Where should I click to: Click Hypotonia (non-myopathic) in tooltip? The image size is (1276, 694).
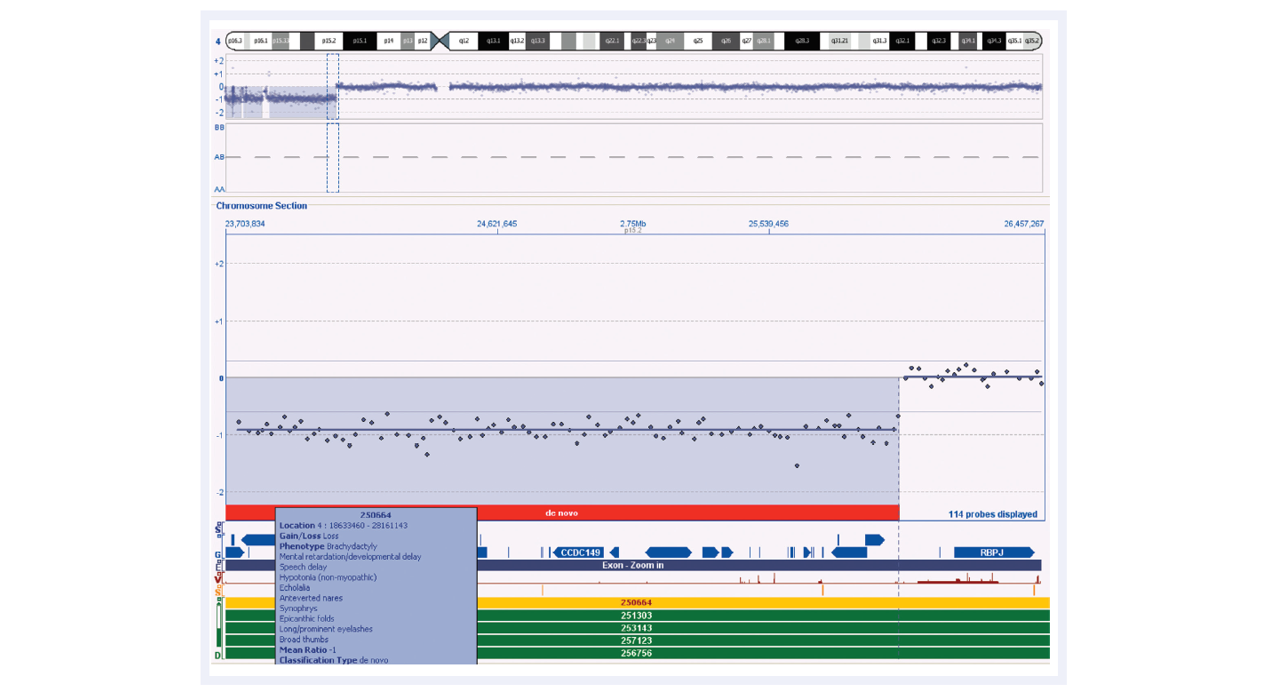[x=328, y=577]
